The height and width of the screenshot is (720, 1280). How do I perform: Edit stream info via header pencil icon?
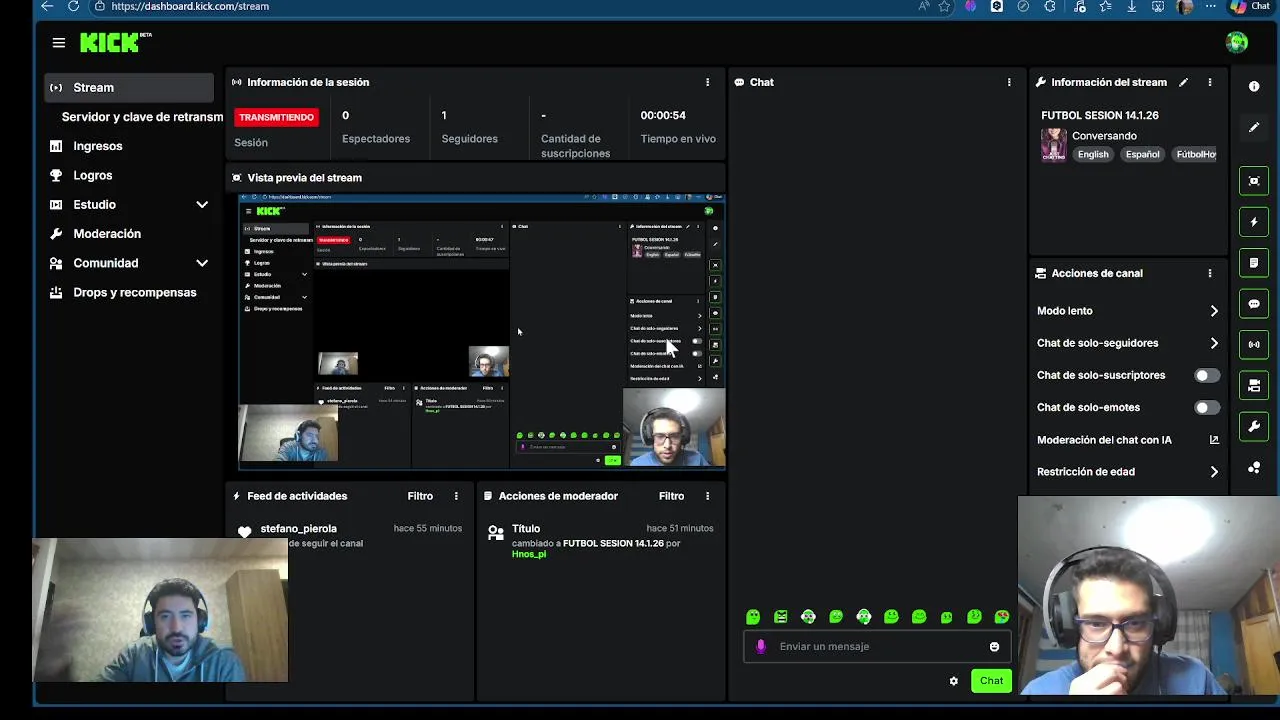pos(1183,82)
